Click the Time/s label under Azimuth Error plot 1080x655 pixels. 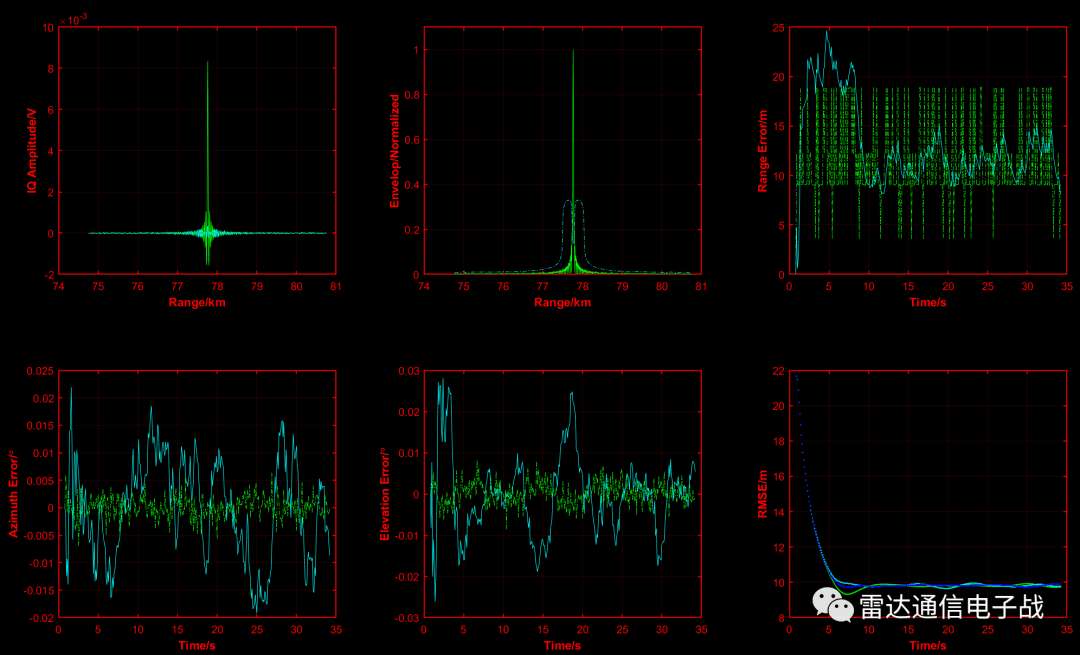click(197, 645)
